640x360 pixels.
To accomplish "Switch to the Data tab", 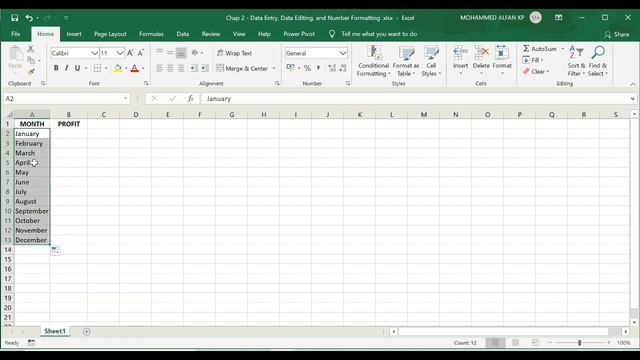I will click(x=182, y=34).
